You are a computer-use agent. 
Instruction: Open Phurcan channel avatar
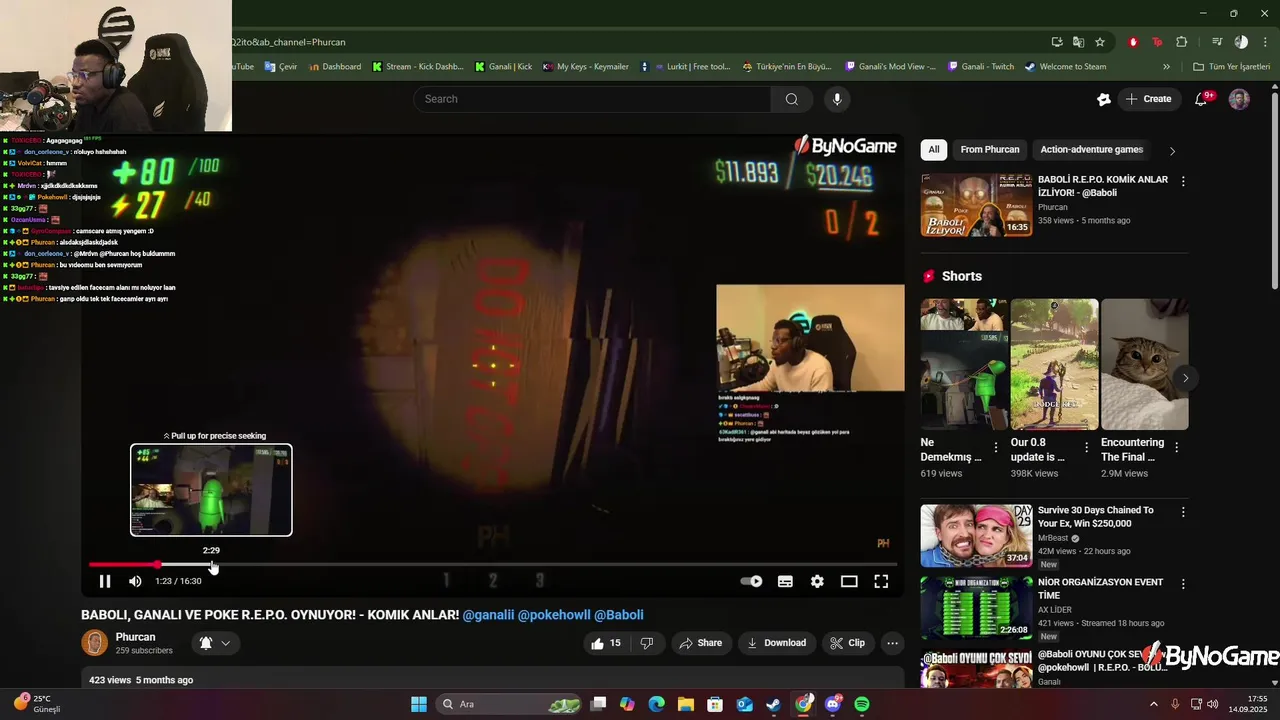click(x=95, y=643)
